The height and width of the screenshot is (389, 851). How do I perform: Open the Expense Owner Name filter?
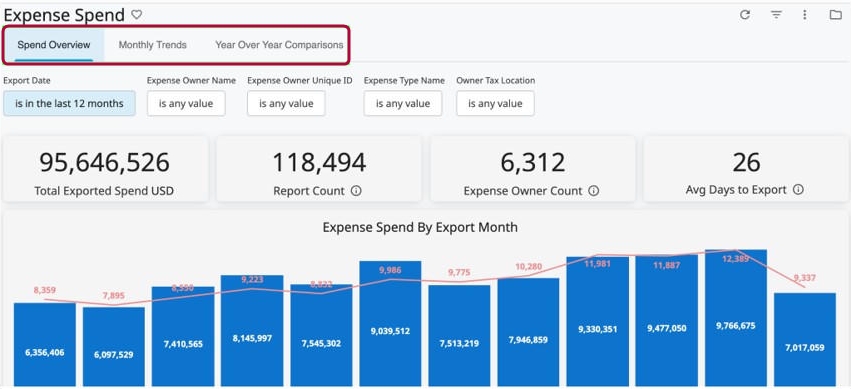pos(186,103)
